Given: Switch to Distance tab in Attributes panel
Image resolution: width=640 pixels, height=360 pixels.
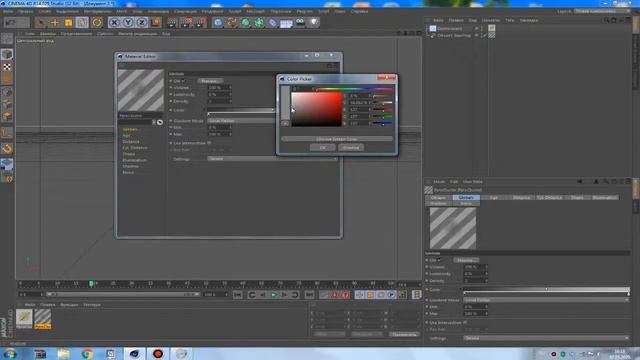Looking at the screenshot, I should (521, 198).
